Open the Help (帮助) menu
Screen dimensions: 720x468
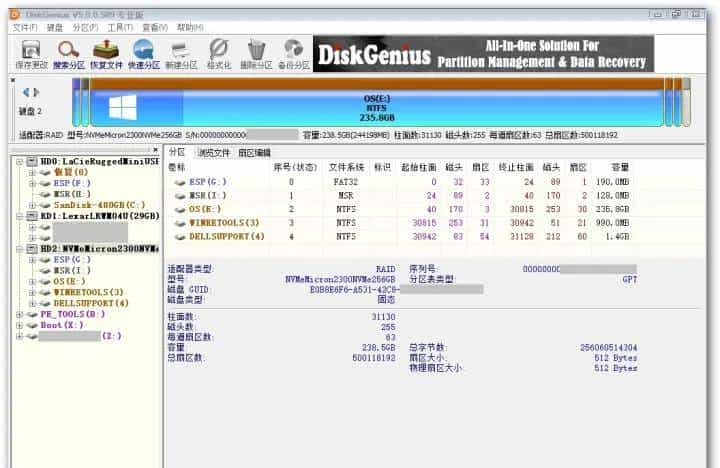click(x=190, y=28)
